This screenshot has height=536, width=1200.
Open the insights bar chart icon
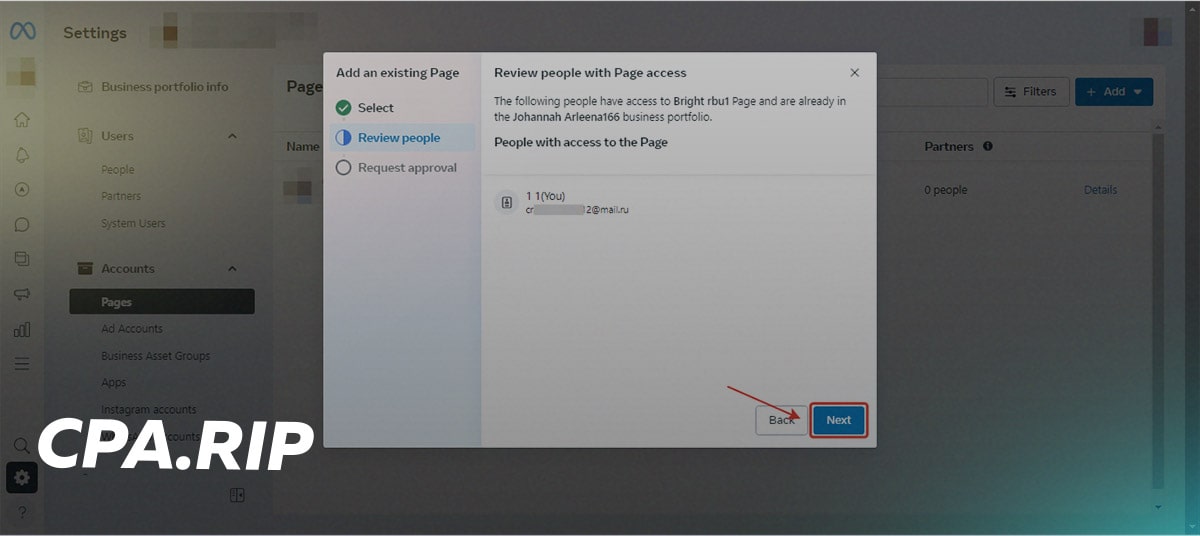[22, 329]
